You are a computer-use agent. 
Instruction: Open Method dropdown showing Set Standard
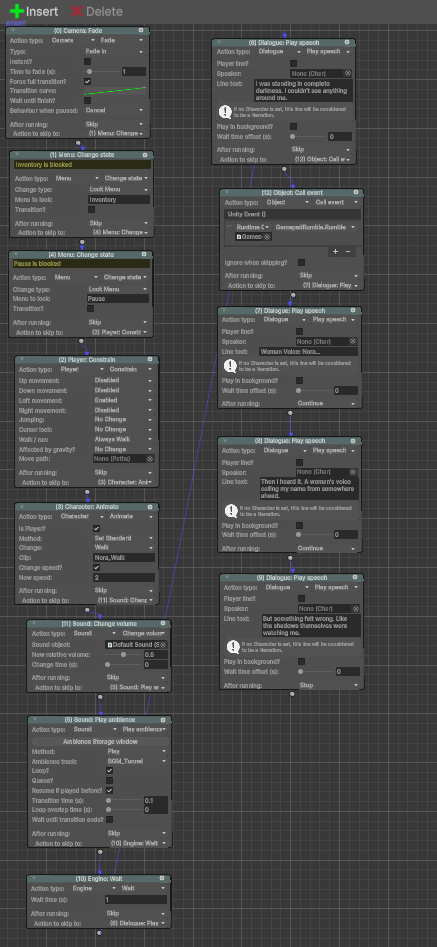click(x=124, y=538)
